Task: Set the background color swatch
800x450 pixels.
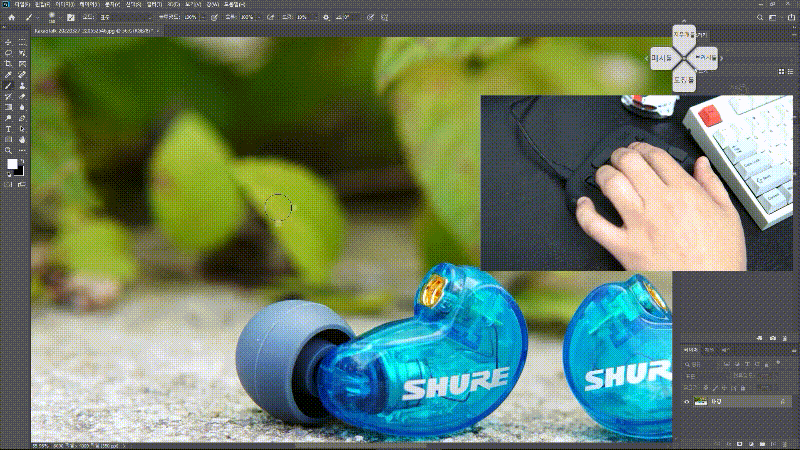Action: tap(20, 172)
